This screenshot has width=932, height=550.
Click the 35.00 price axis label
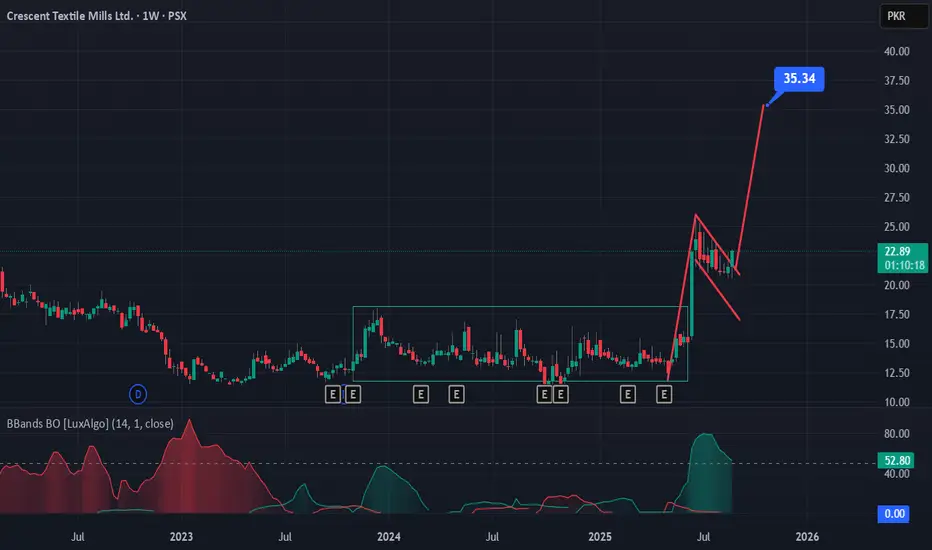click(897, 109)
